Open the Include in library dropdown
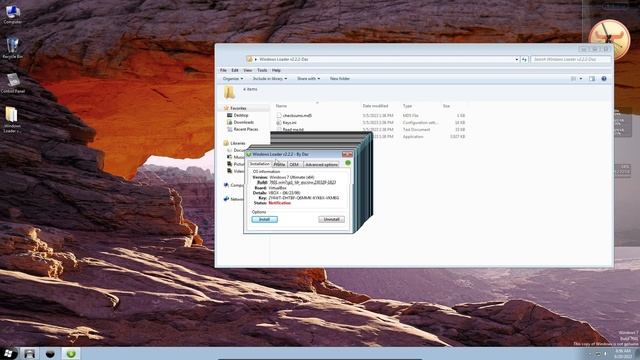Screen dimensions: 640x360 tap(270, 78)
